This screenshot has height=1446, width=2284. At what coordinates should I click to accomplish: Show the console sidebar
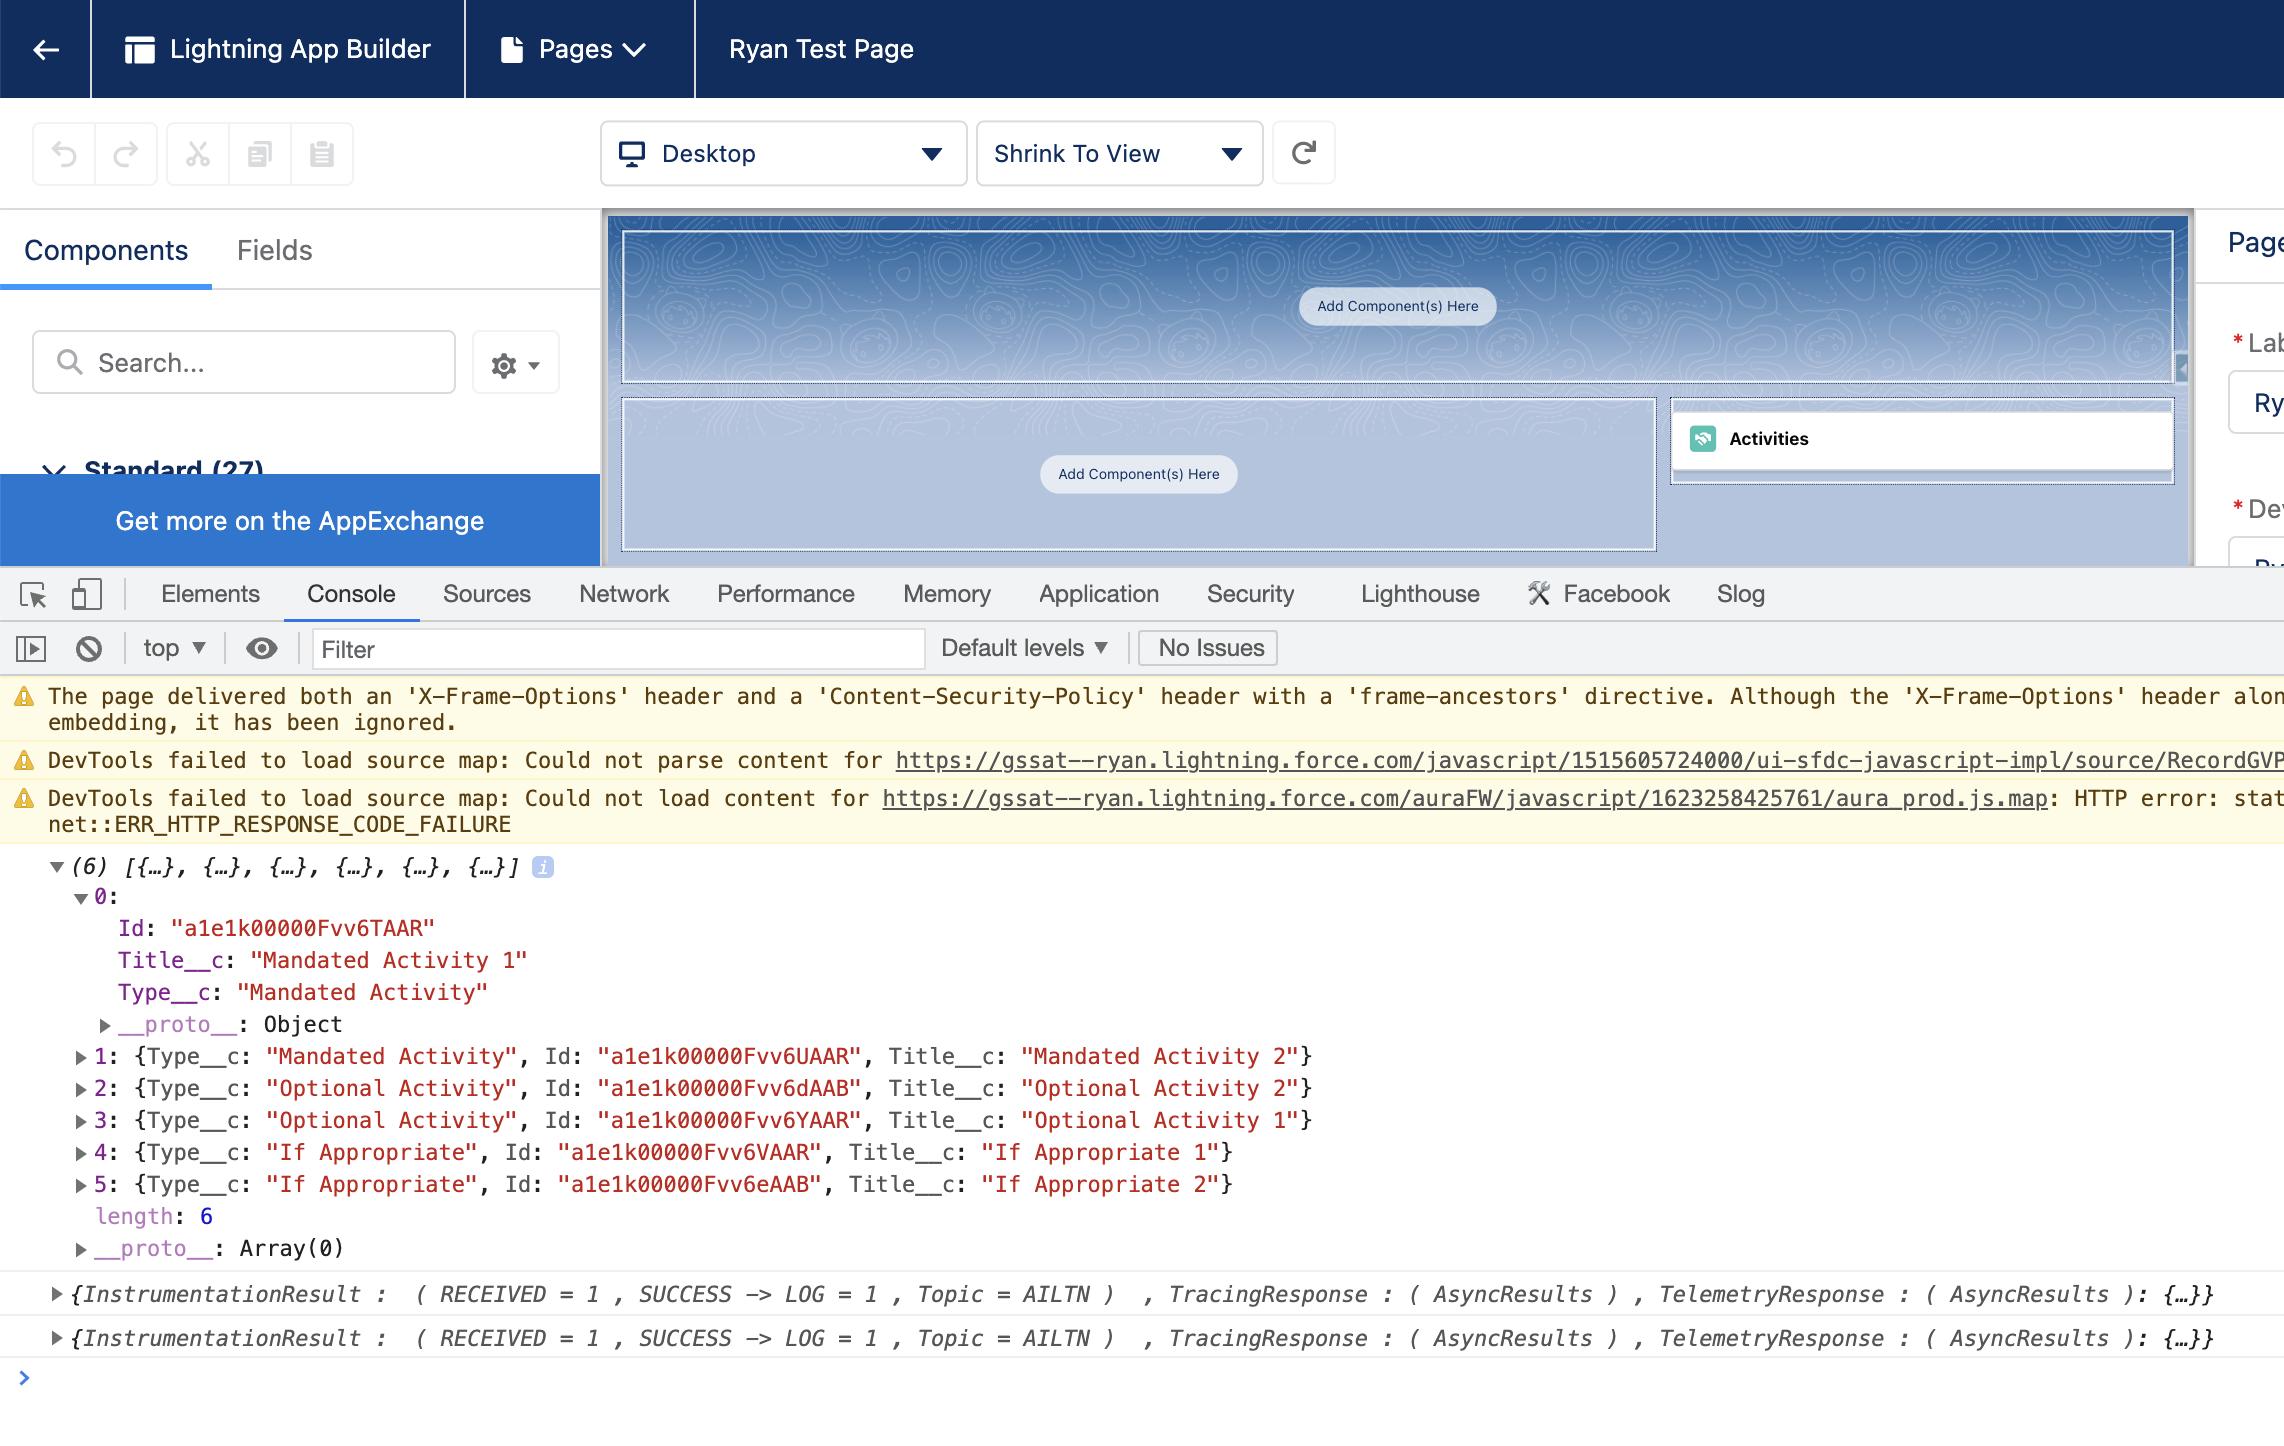pyautogui.click(x=31, y=648)
